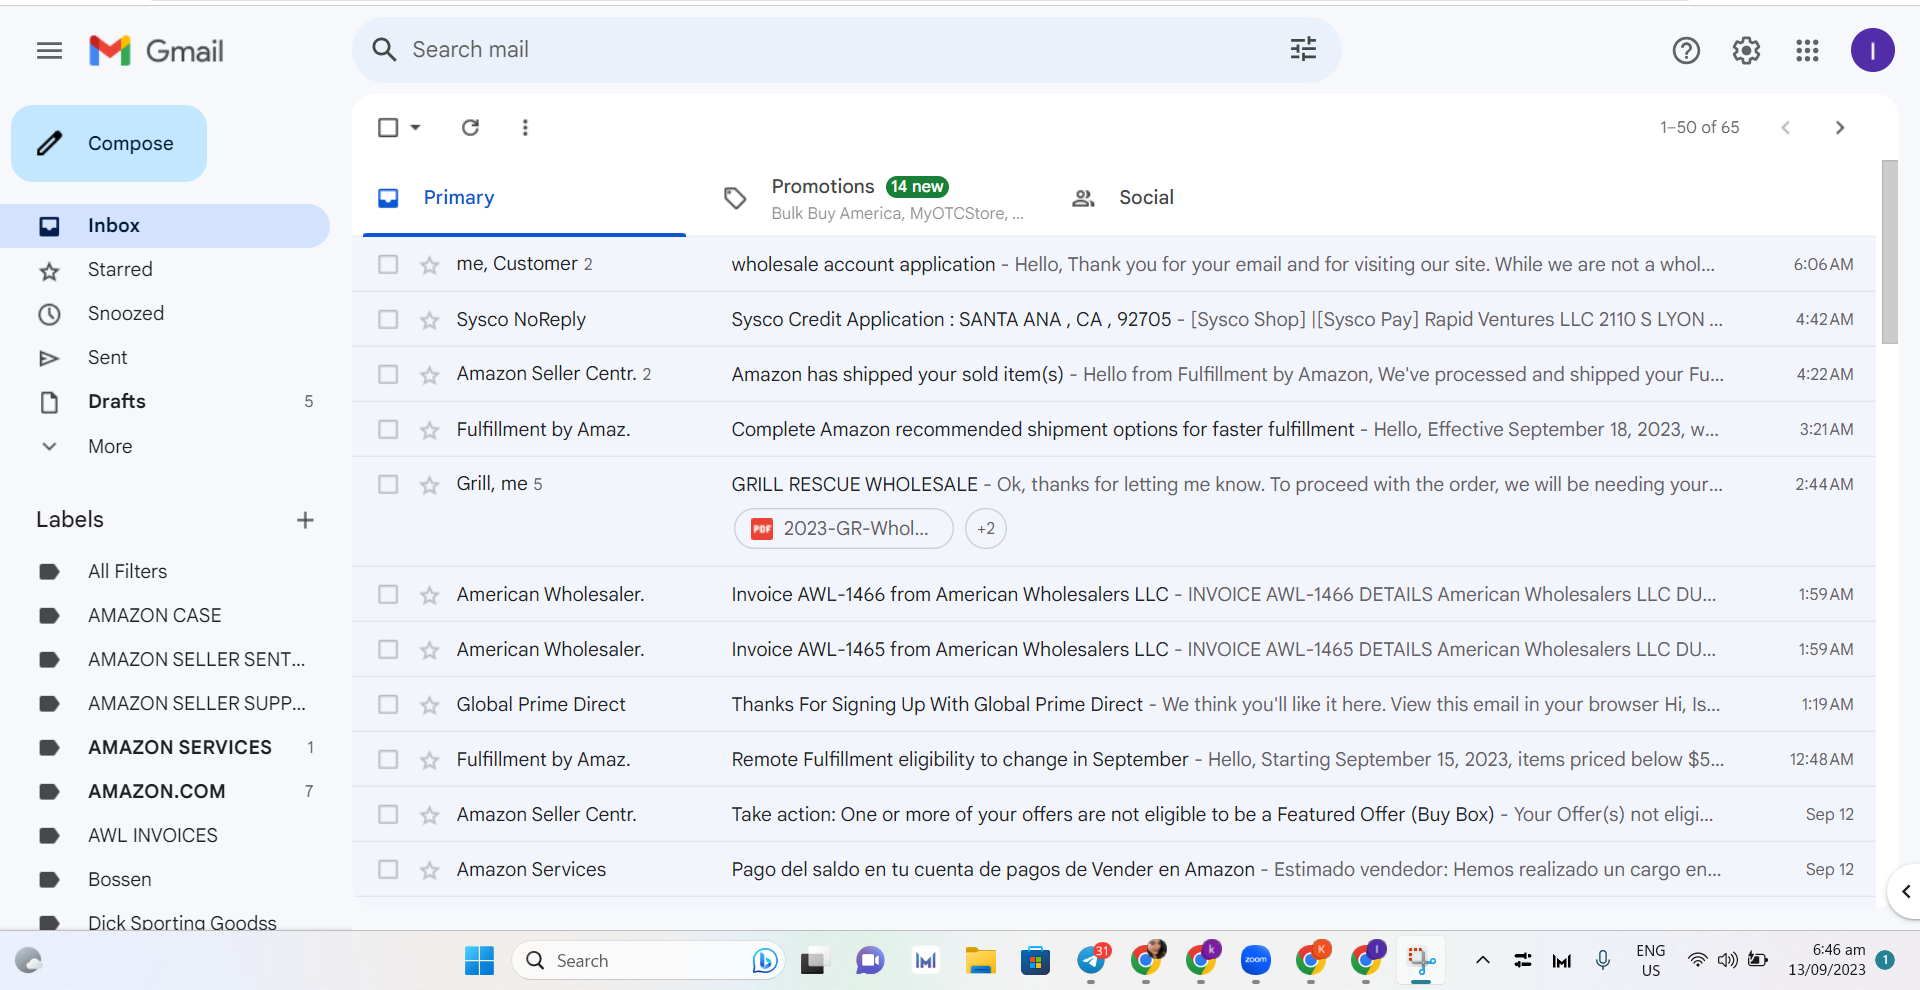This screenshot has height=990, width=1920.
Task: Show the side panel arrow
Action: (1906, 891)
